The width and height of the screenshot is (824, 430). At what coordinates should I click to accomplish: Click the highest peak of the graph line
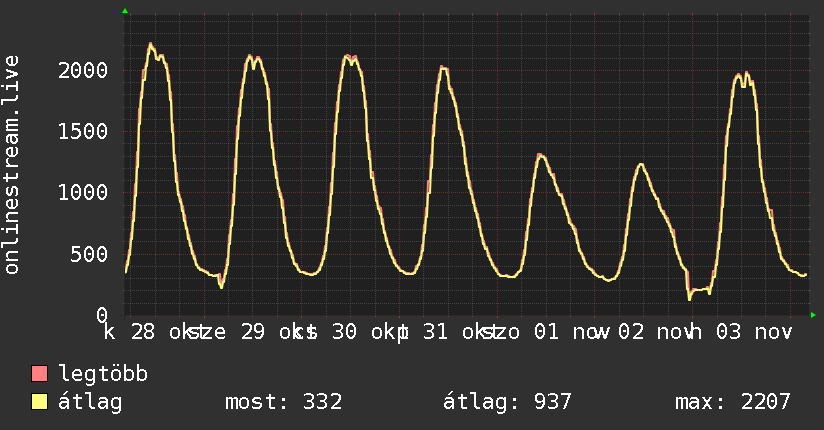(150, 44)
